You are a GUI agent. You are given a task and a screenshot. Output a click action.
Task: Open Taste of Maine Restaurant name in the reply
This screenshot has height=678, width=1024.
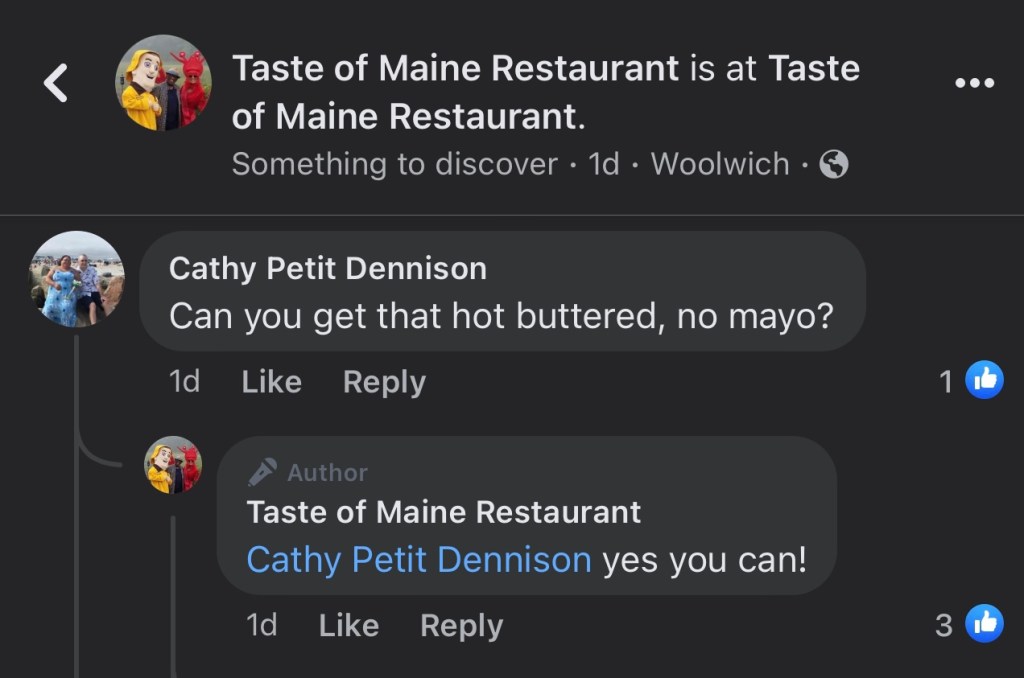pyautogui.click(x=444, y=512)
